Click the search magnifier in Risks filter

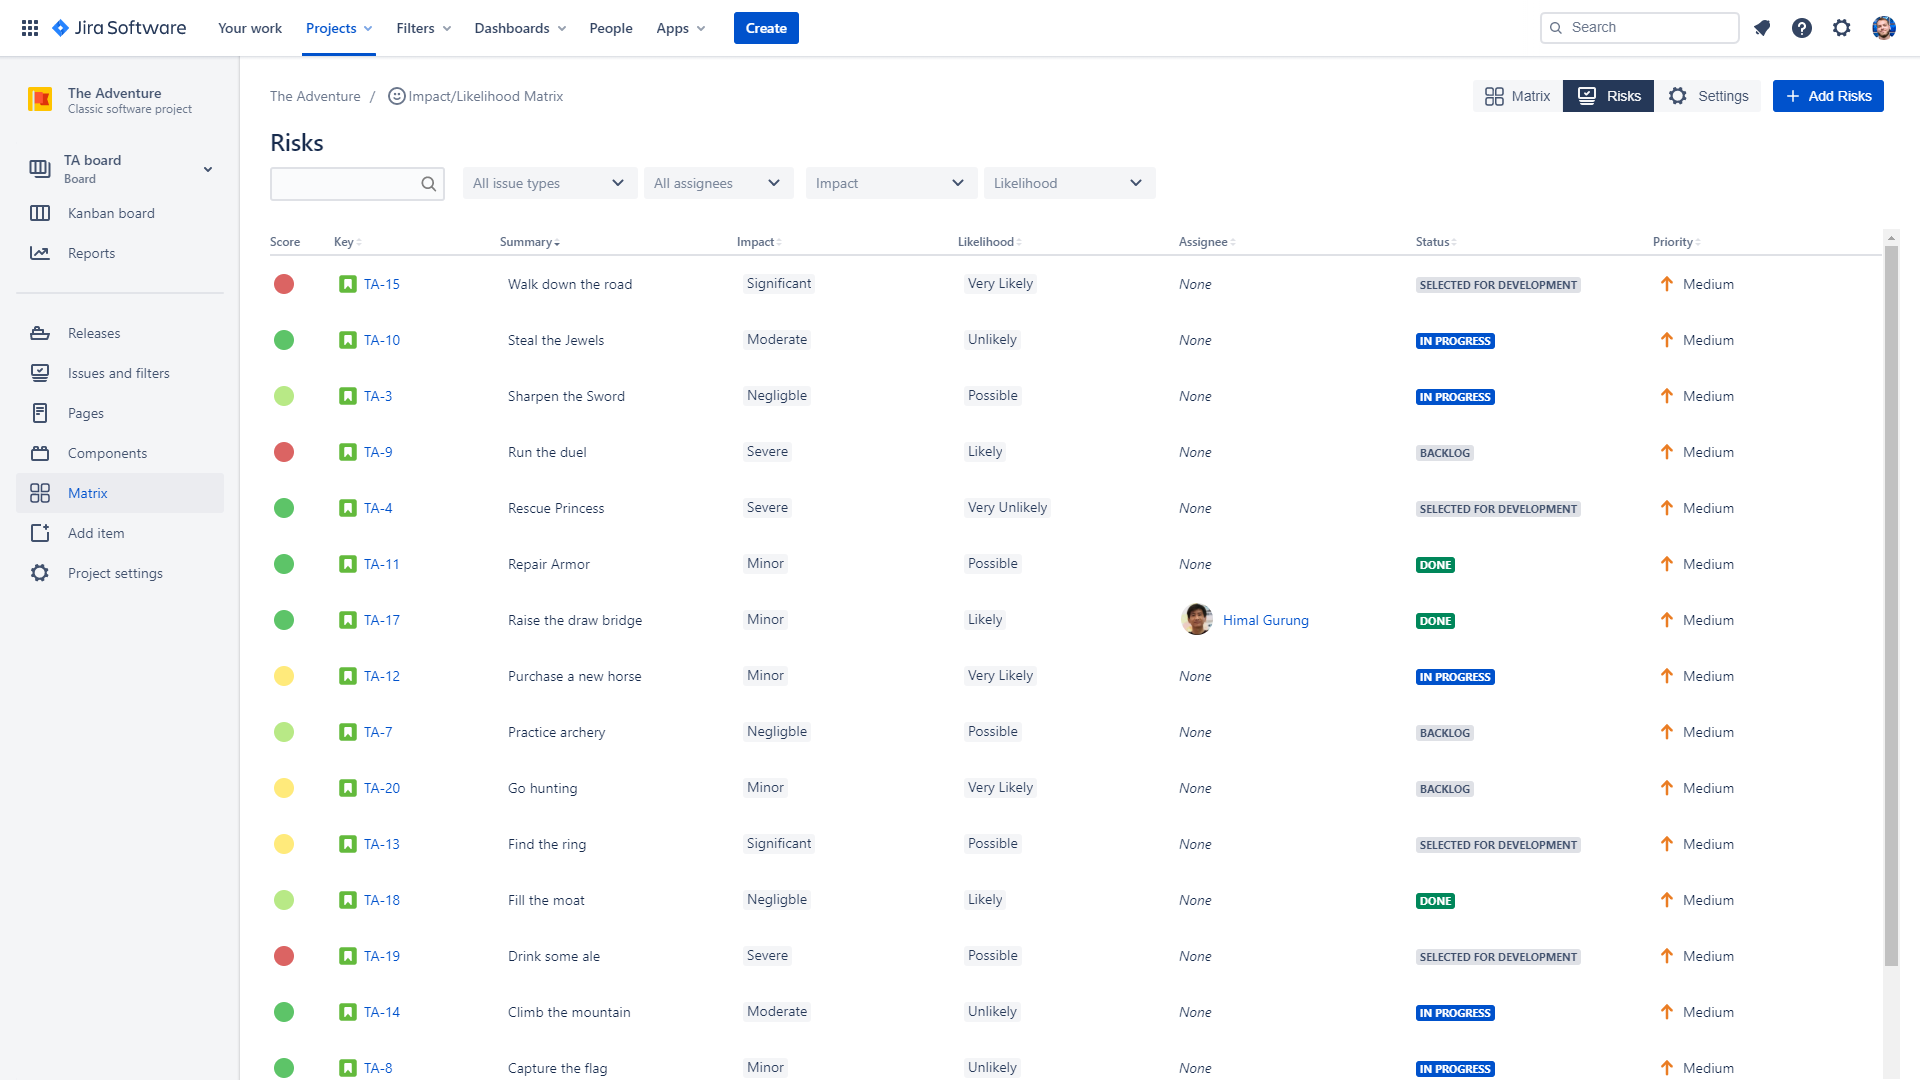tap(428, 184)
